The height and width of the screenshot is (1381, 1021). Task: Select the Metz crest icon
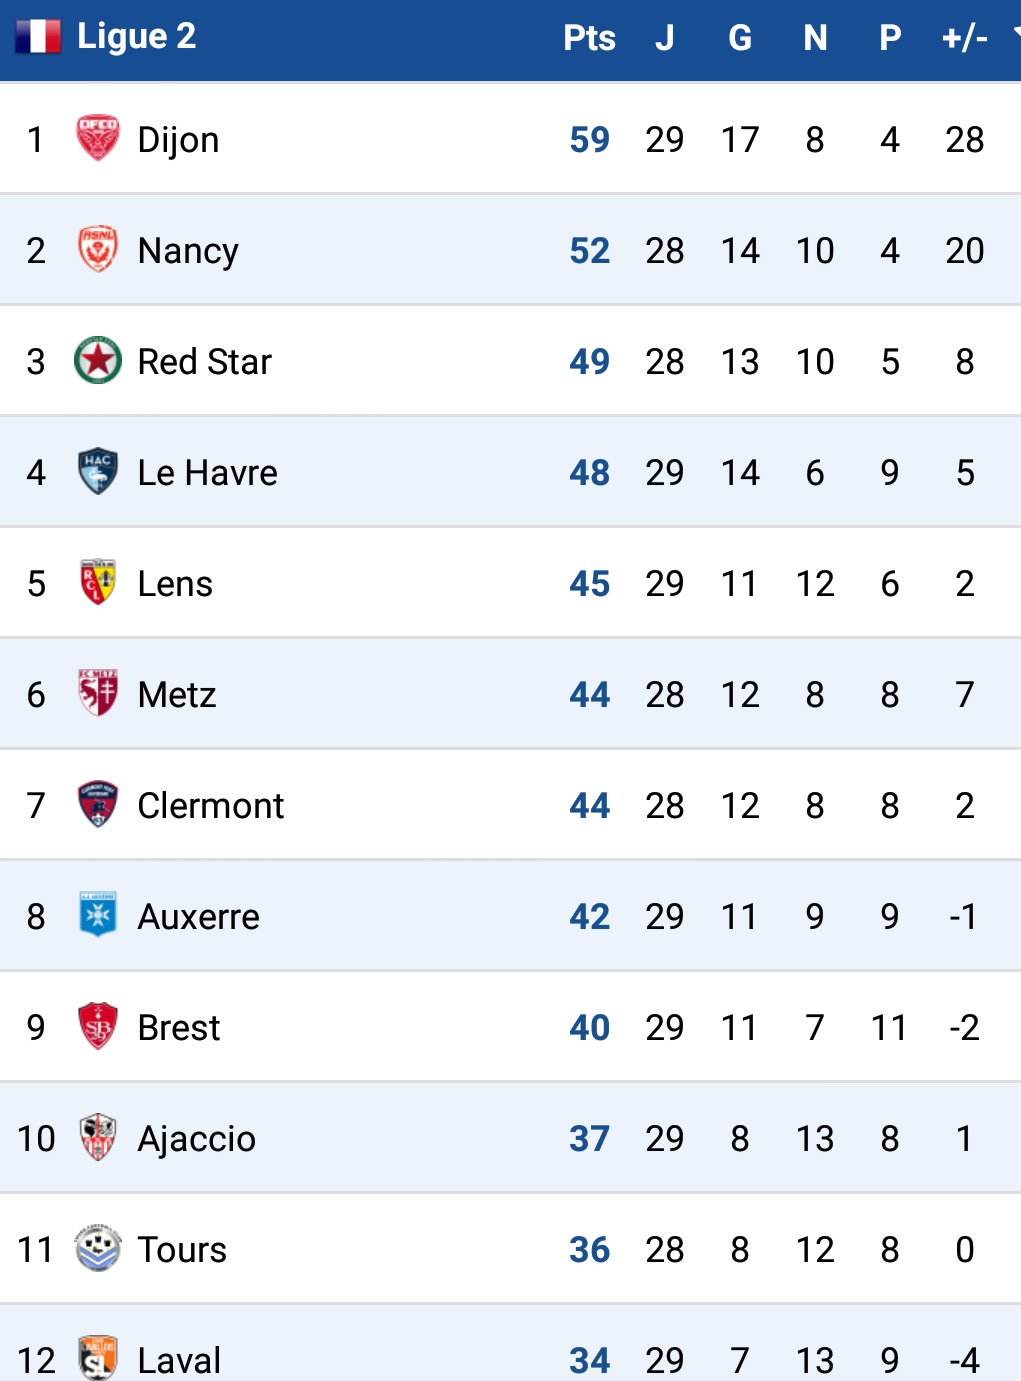[98, 693]
